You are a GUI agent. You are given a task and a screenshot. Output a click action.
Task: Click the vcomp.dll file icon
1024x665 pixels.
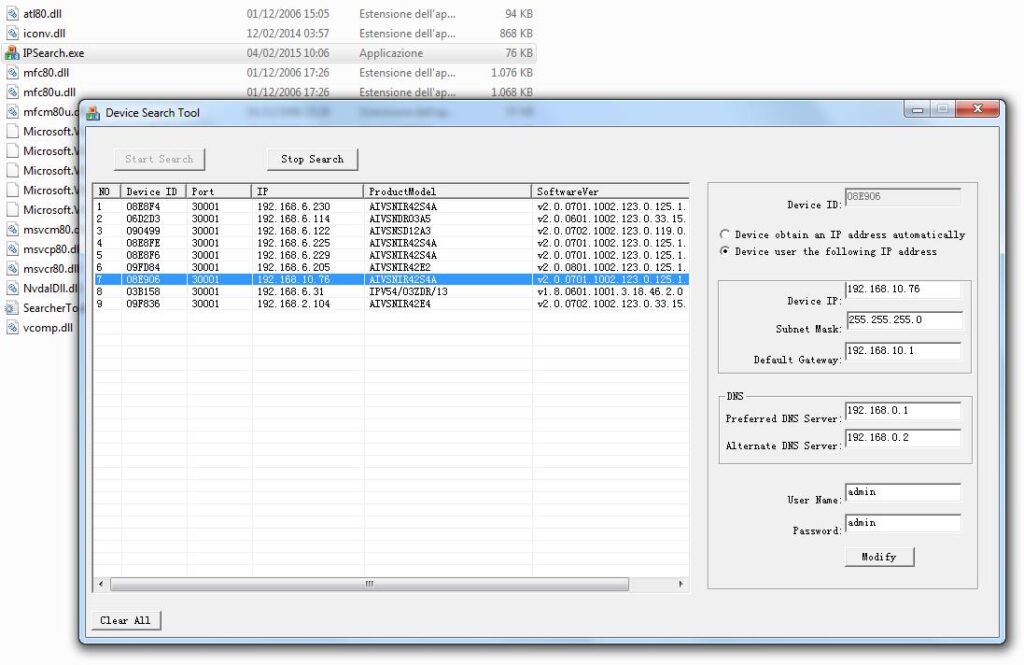12,327
